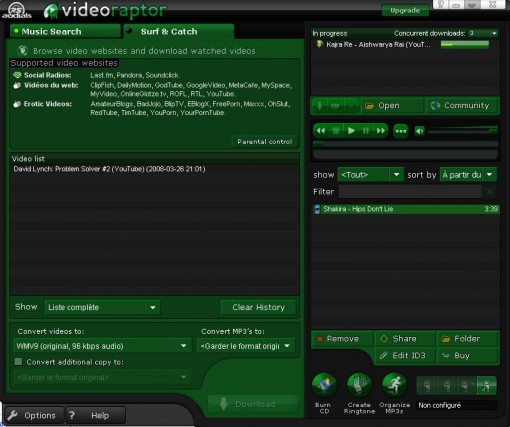Click the playback position seek bar

pyautogui.click(x=405, y=144)
